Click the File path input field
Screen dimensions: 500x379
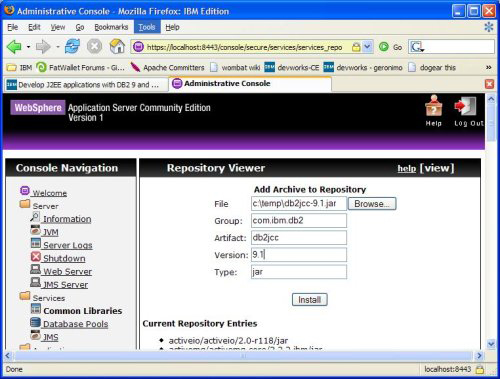pos(299,204)
